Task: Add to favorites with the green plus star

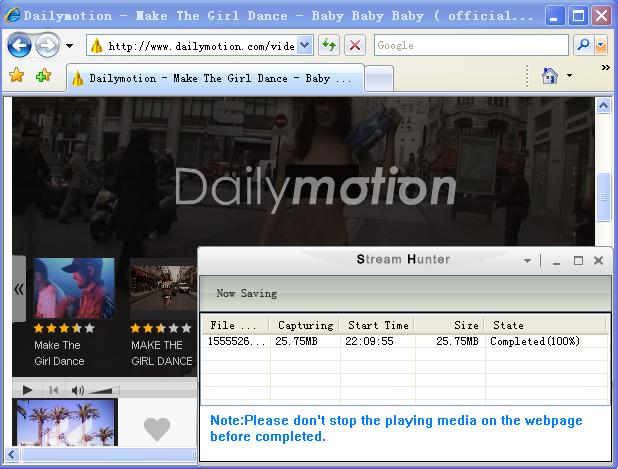Action: pyautogui.click(x=43, y=75)
